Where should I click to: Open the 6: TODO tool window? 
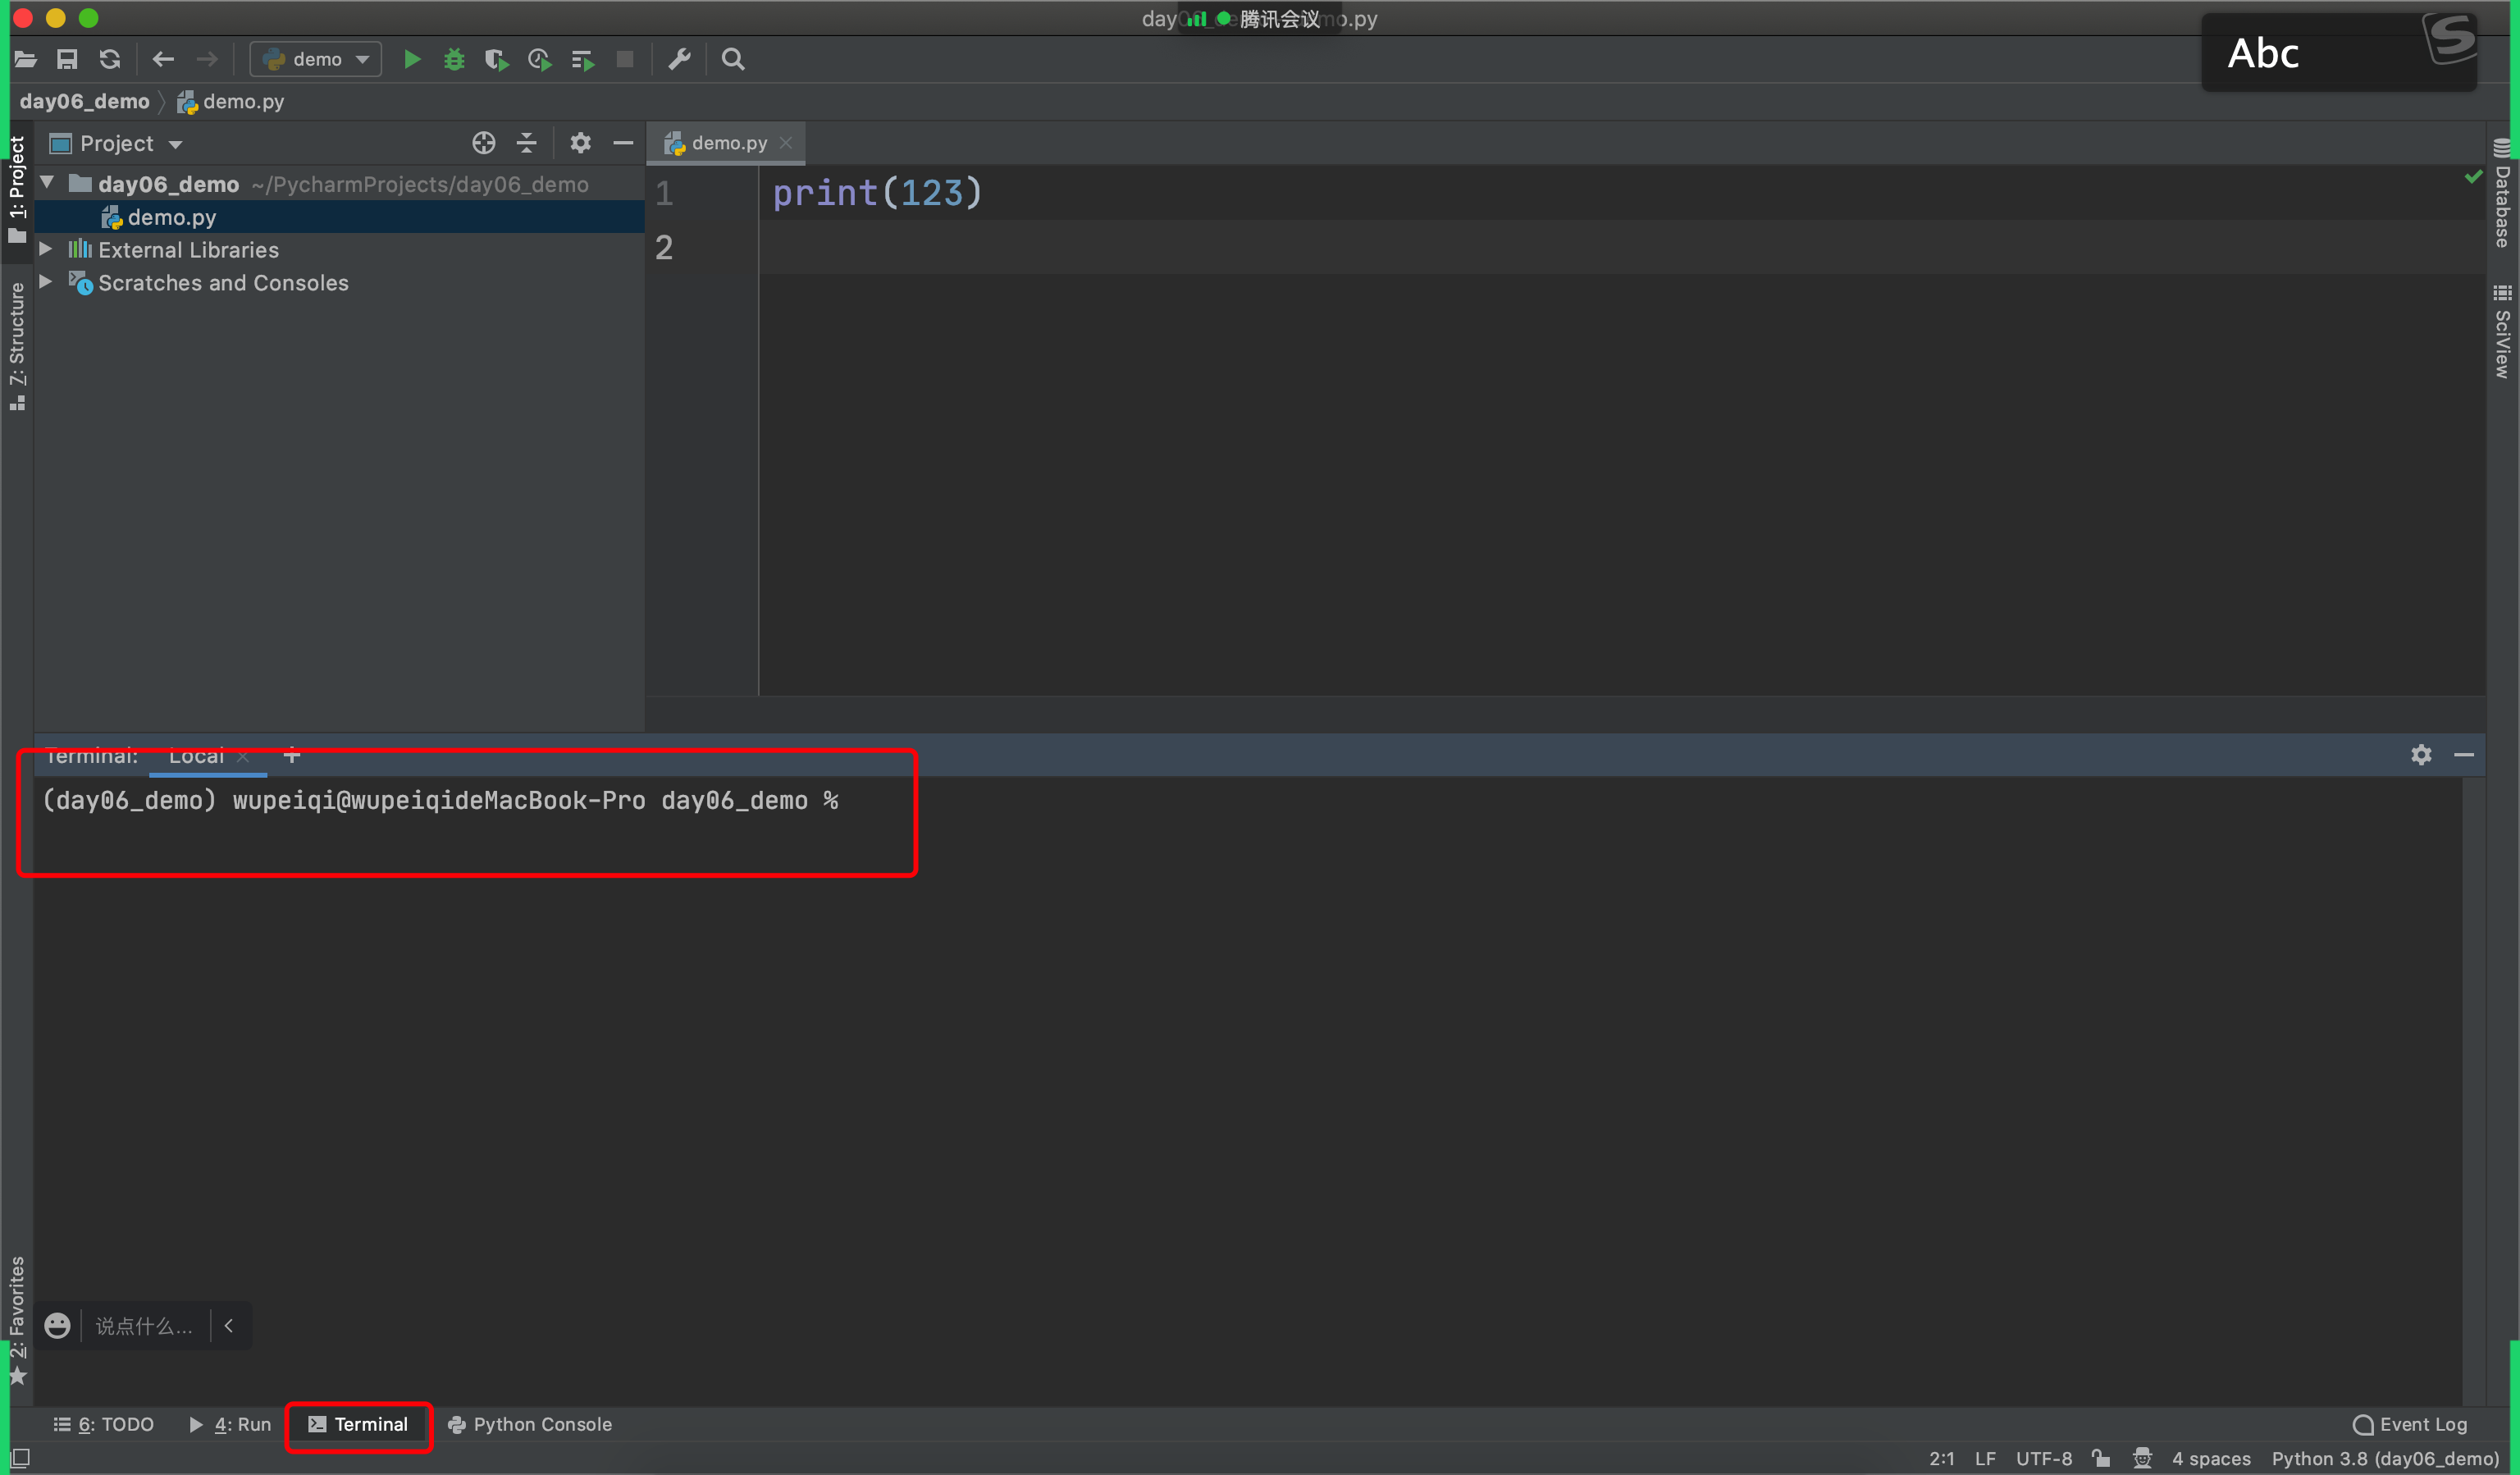click(x=103, y=1424)
